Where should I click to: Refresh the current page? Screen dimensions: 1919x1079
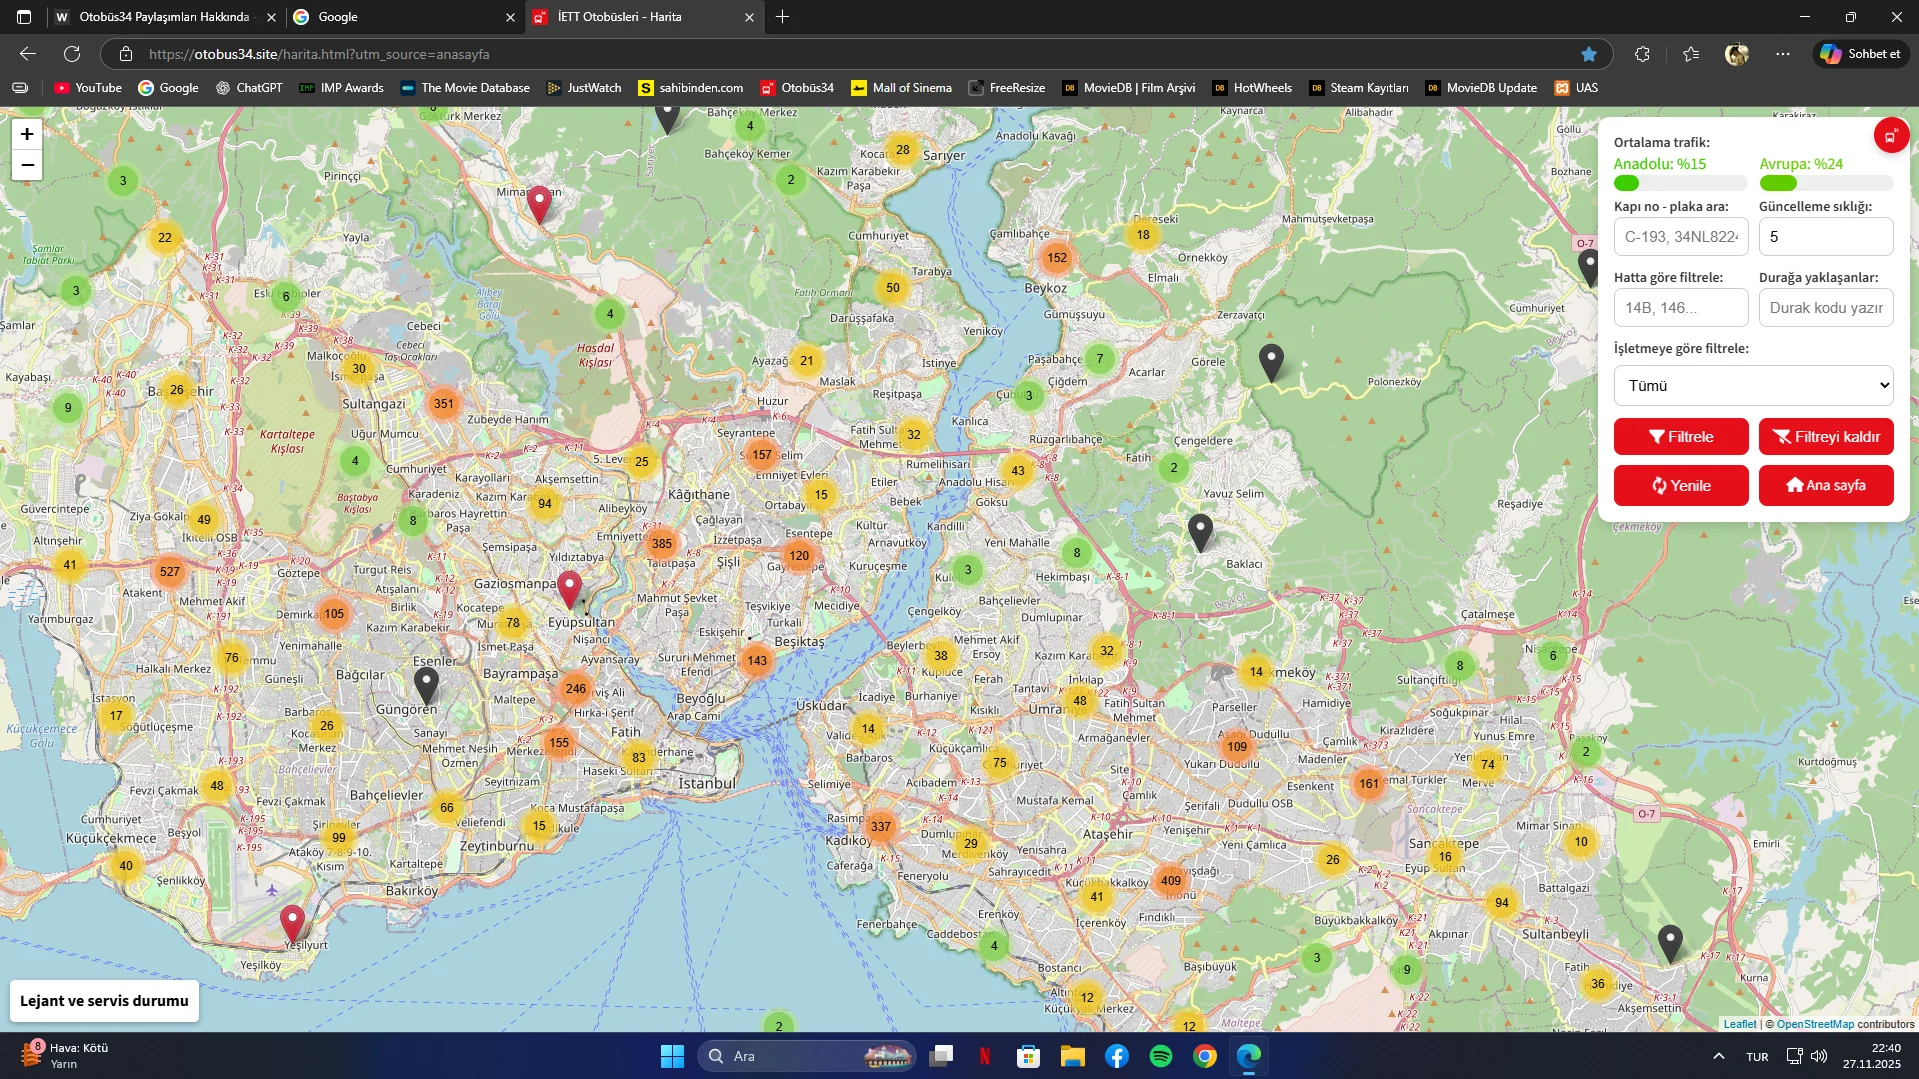(x=70, y=53)
